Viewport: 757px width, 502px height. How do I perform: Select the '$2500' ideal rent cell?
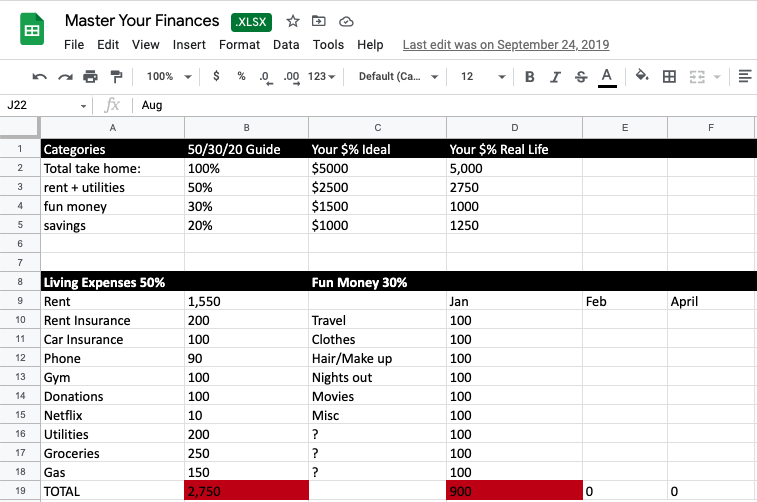click(378, 187)
